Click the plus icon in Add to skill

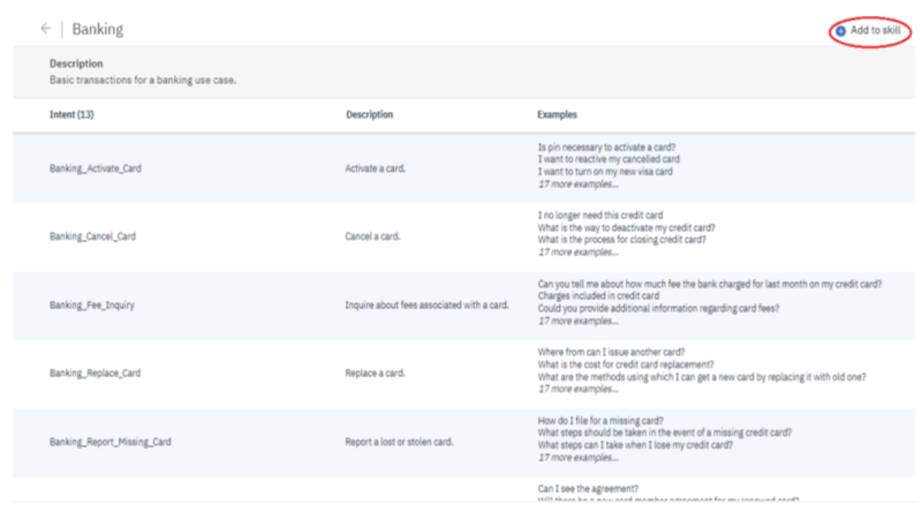coord(841,31)
